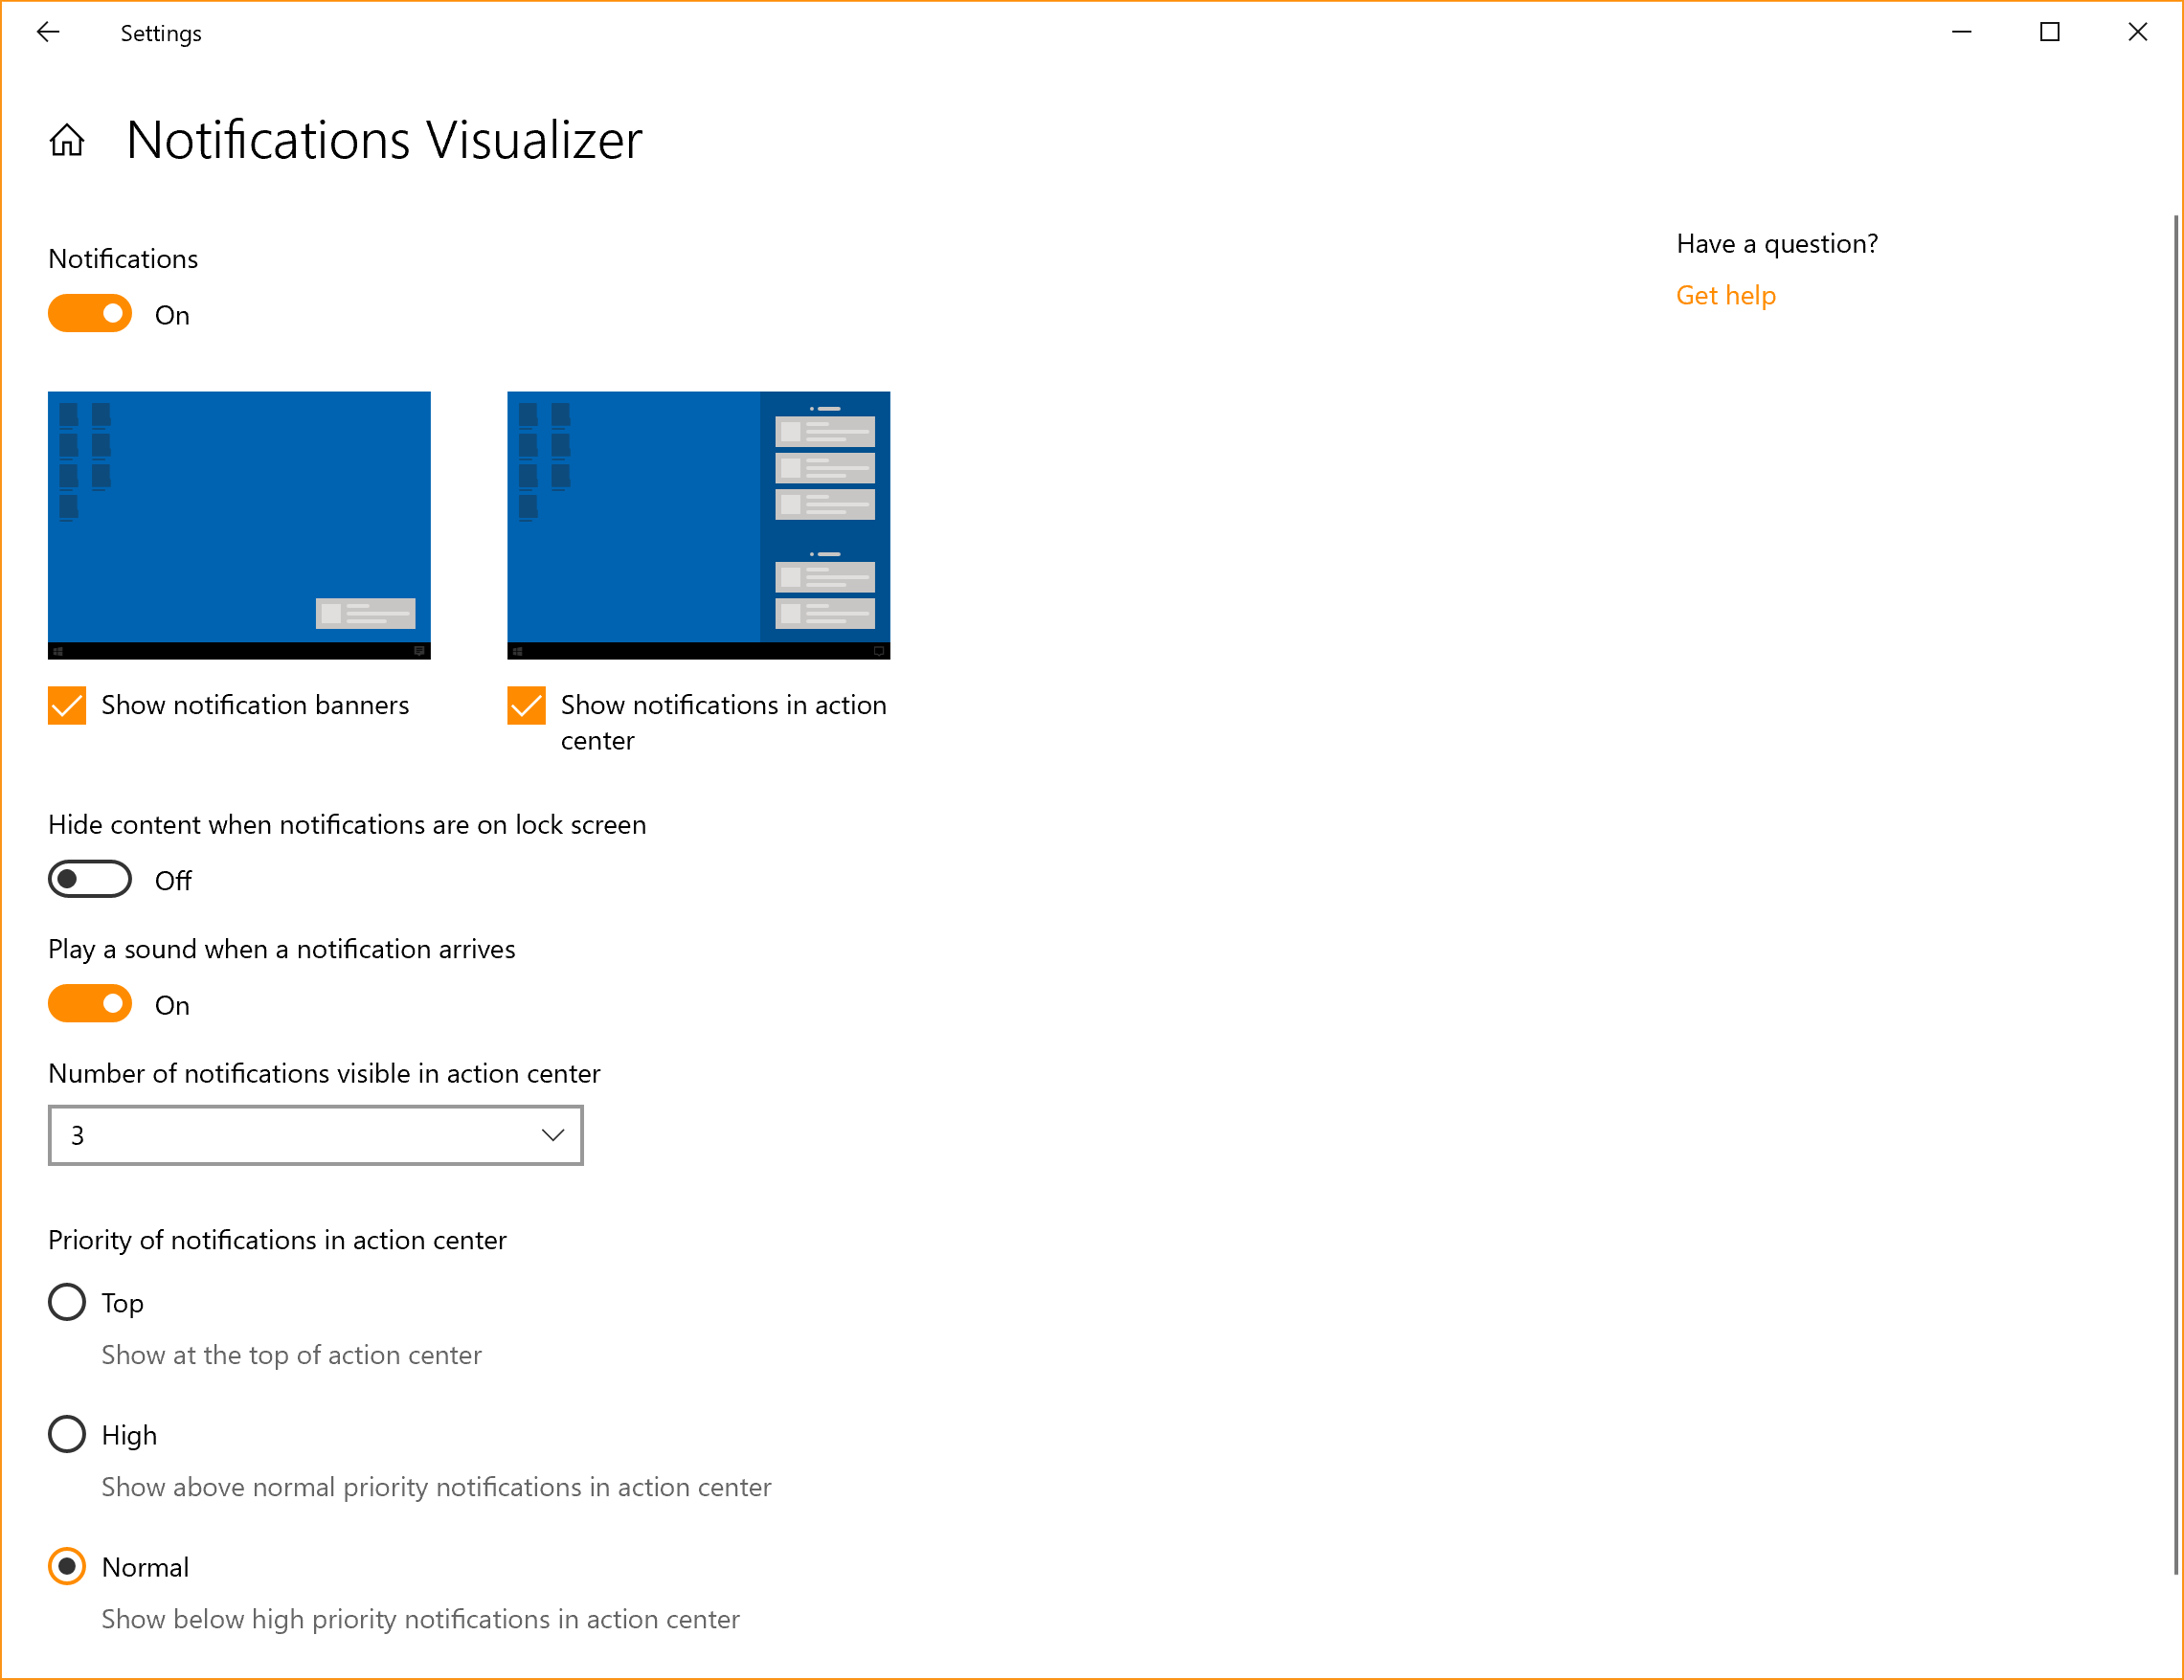Click Get help link
Viewport: 2184px width, 1680px height.
pos(1725,293)
